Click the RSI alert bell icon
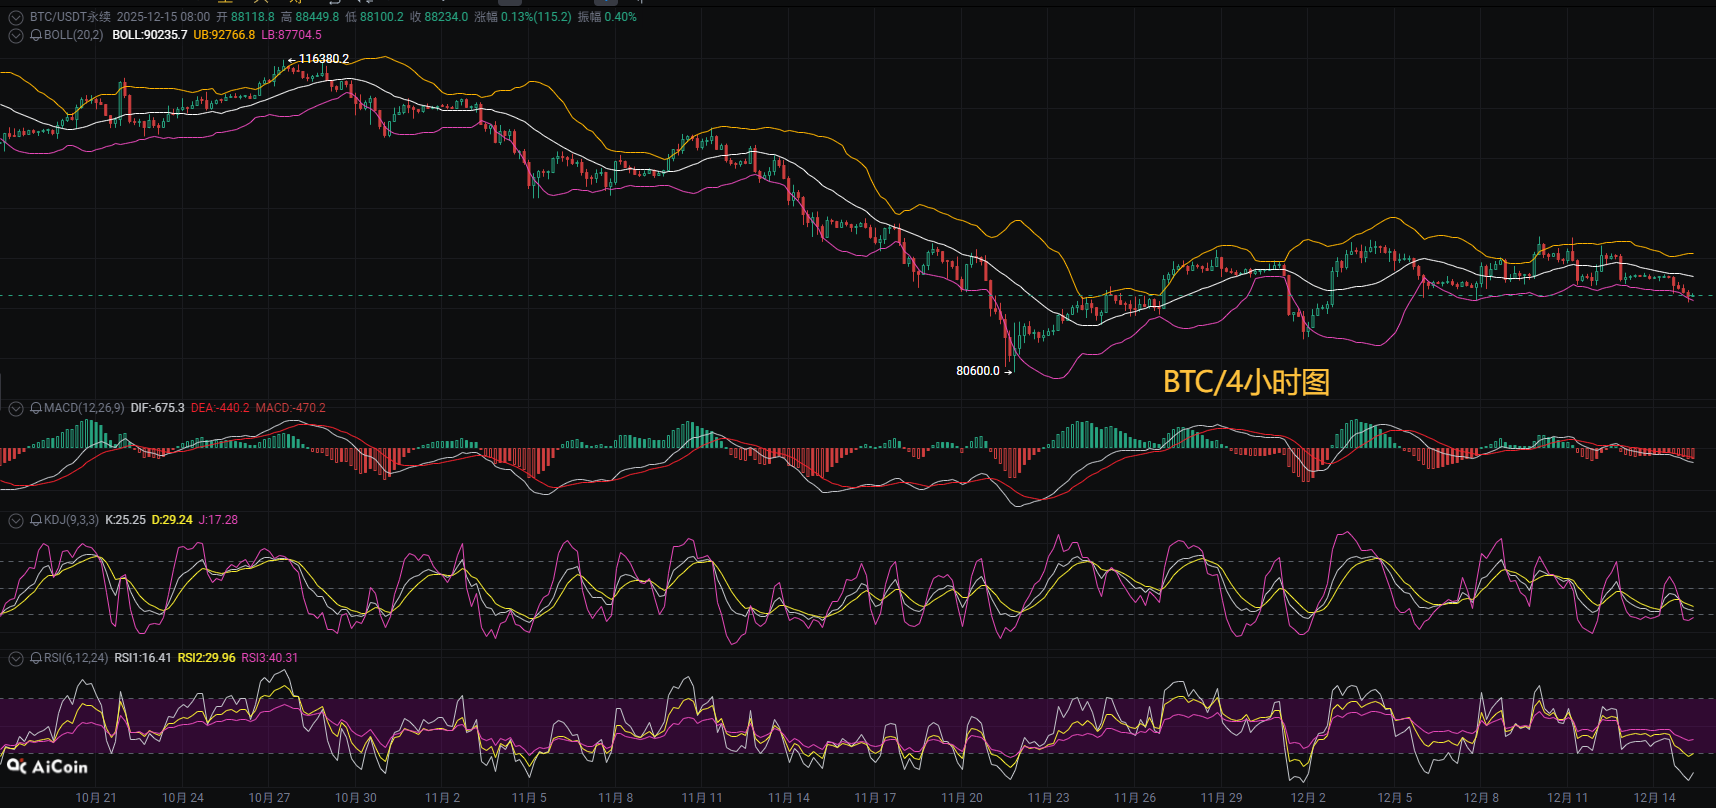This screenshot has width=1716, height=808. click(x=36, y=658)
